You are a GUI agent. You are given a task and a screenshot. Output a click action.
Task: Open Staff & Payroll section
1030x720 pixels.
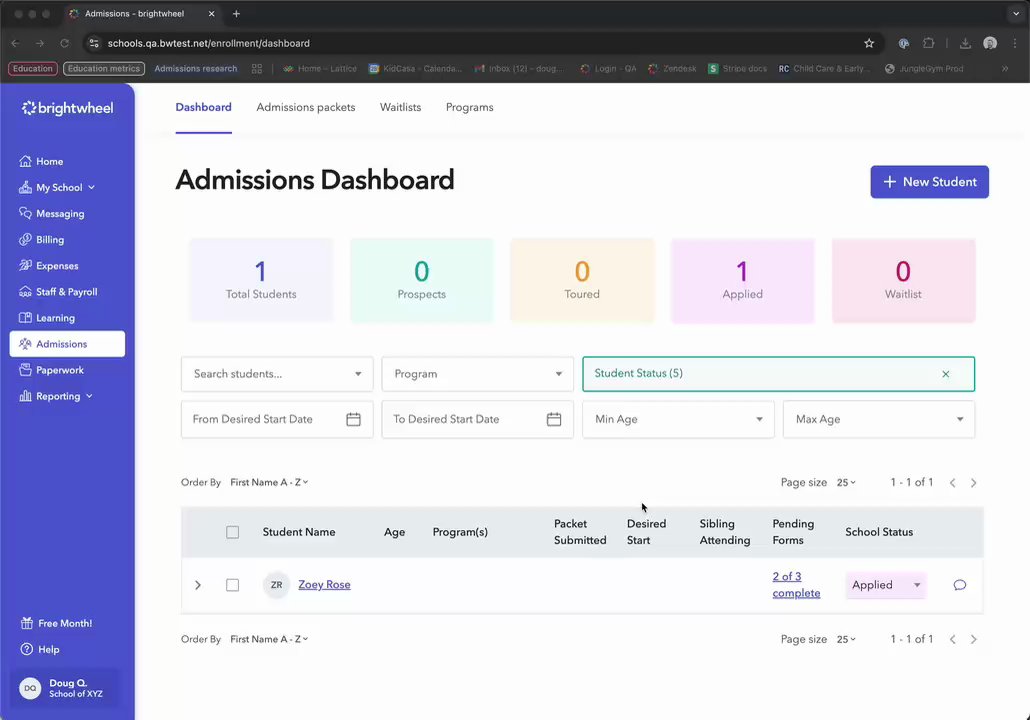pyautogui.click(x=58, y=292)
